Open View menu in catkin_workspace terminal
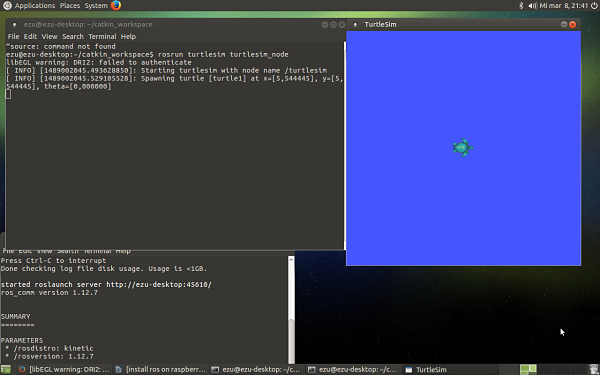The width and height of the screenshot is (600, 375). pos(49,36)
